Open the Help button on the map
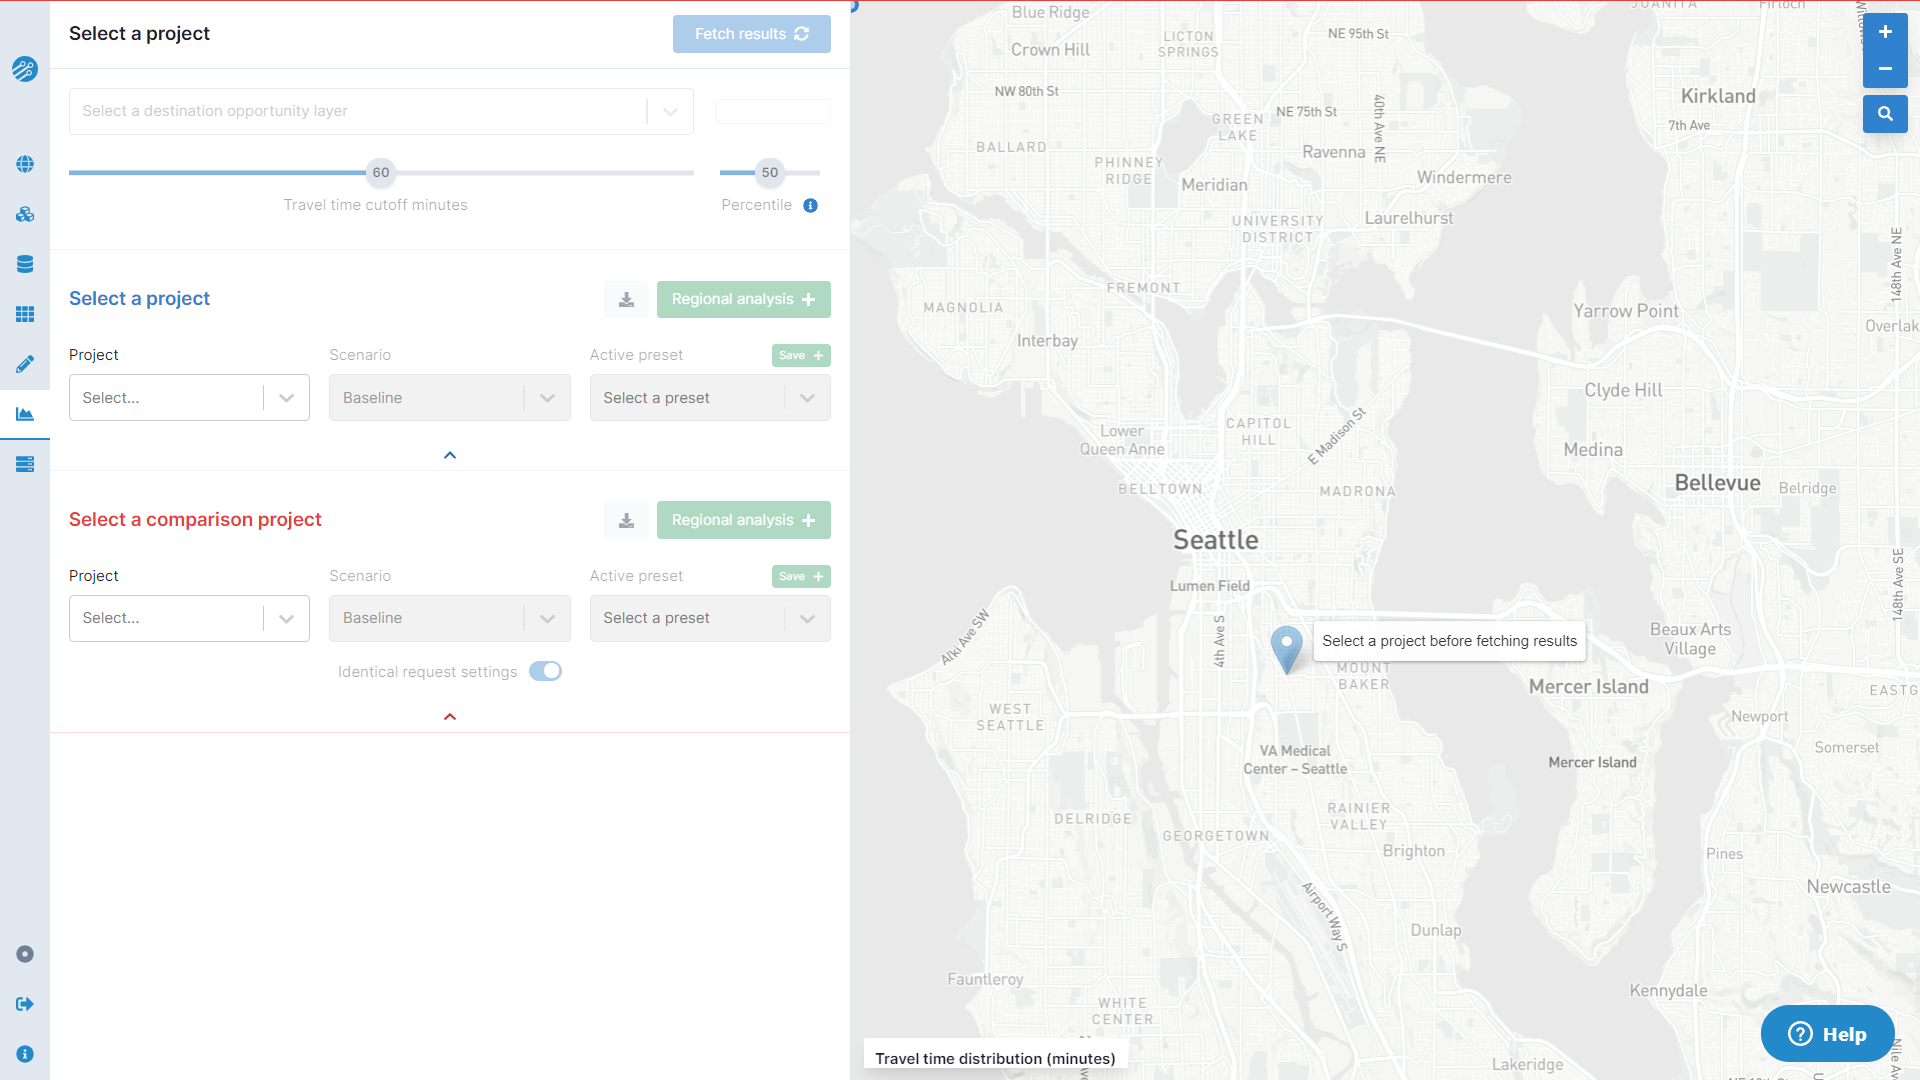The width and height of the screenshot is (1920, 1080). (x=1827, y=1034)
